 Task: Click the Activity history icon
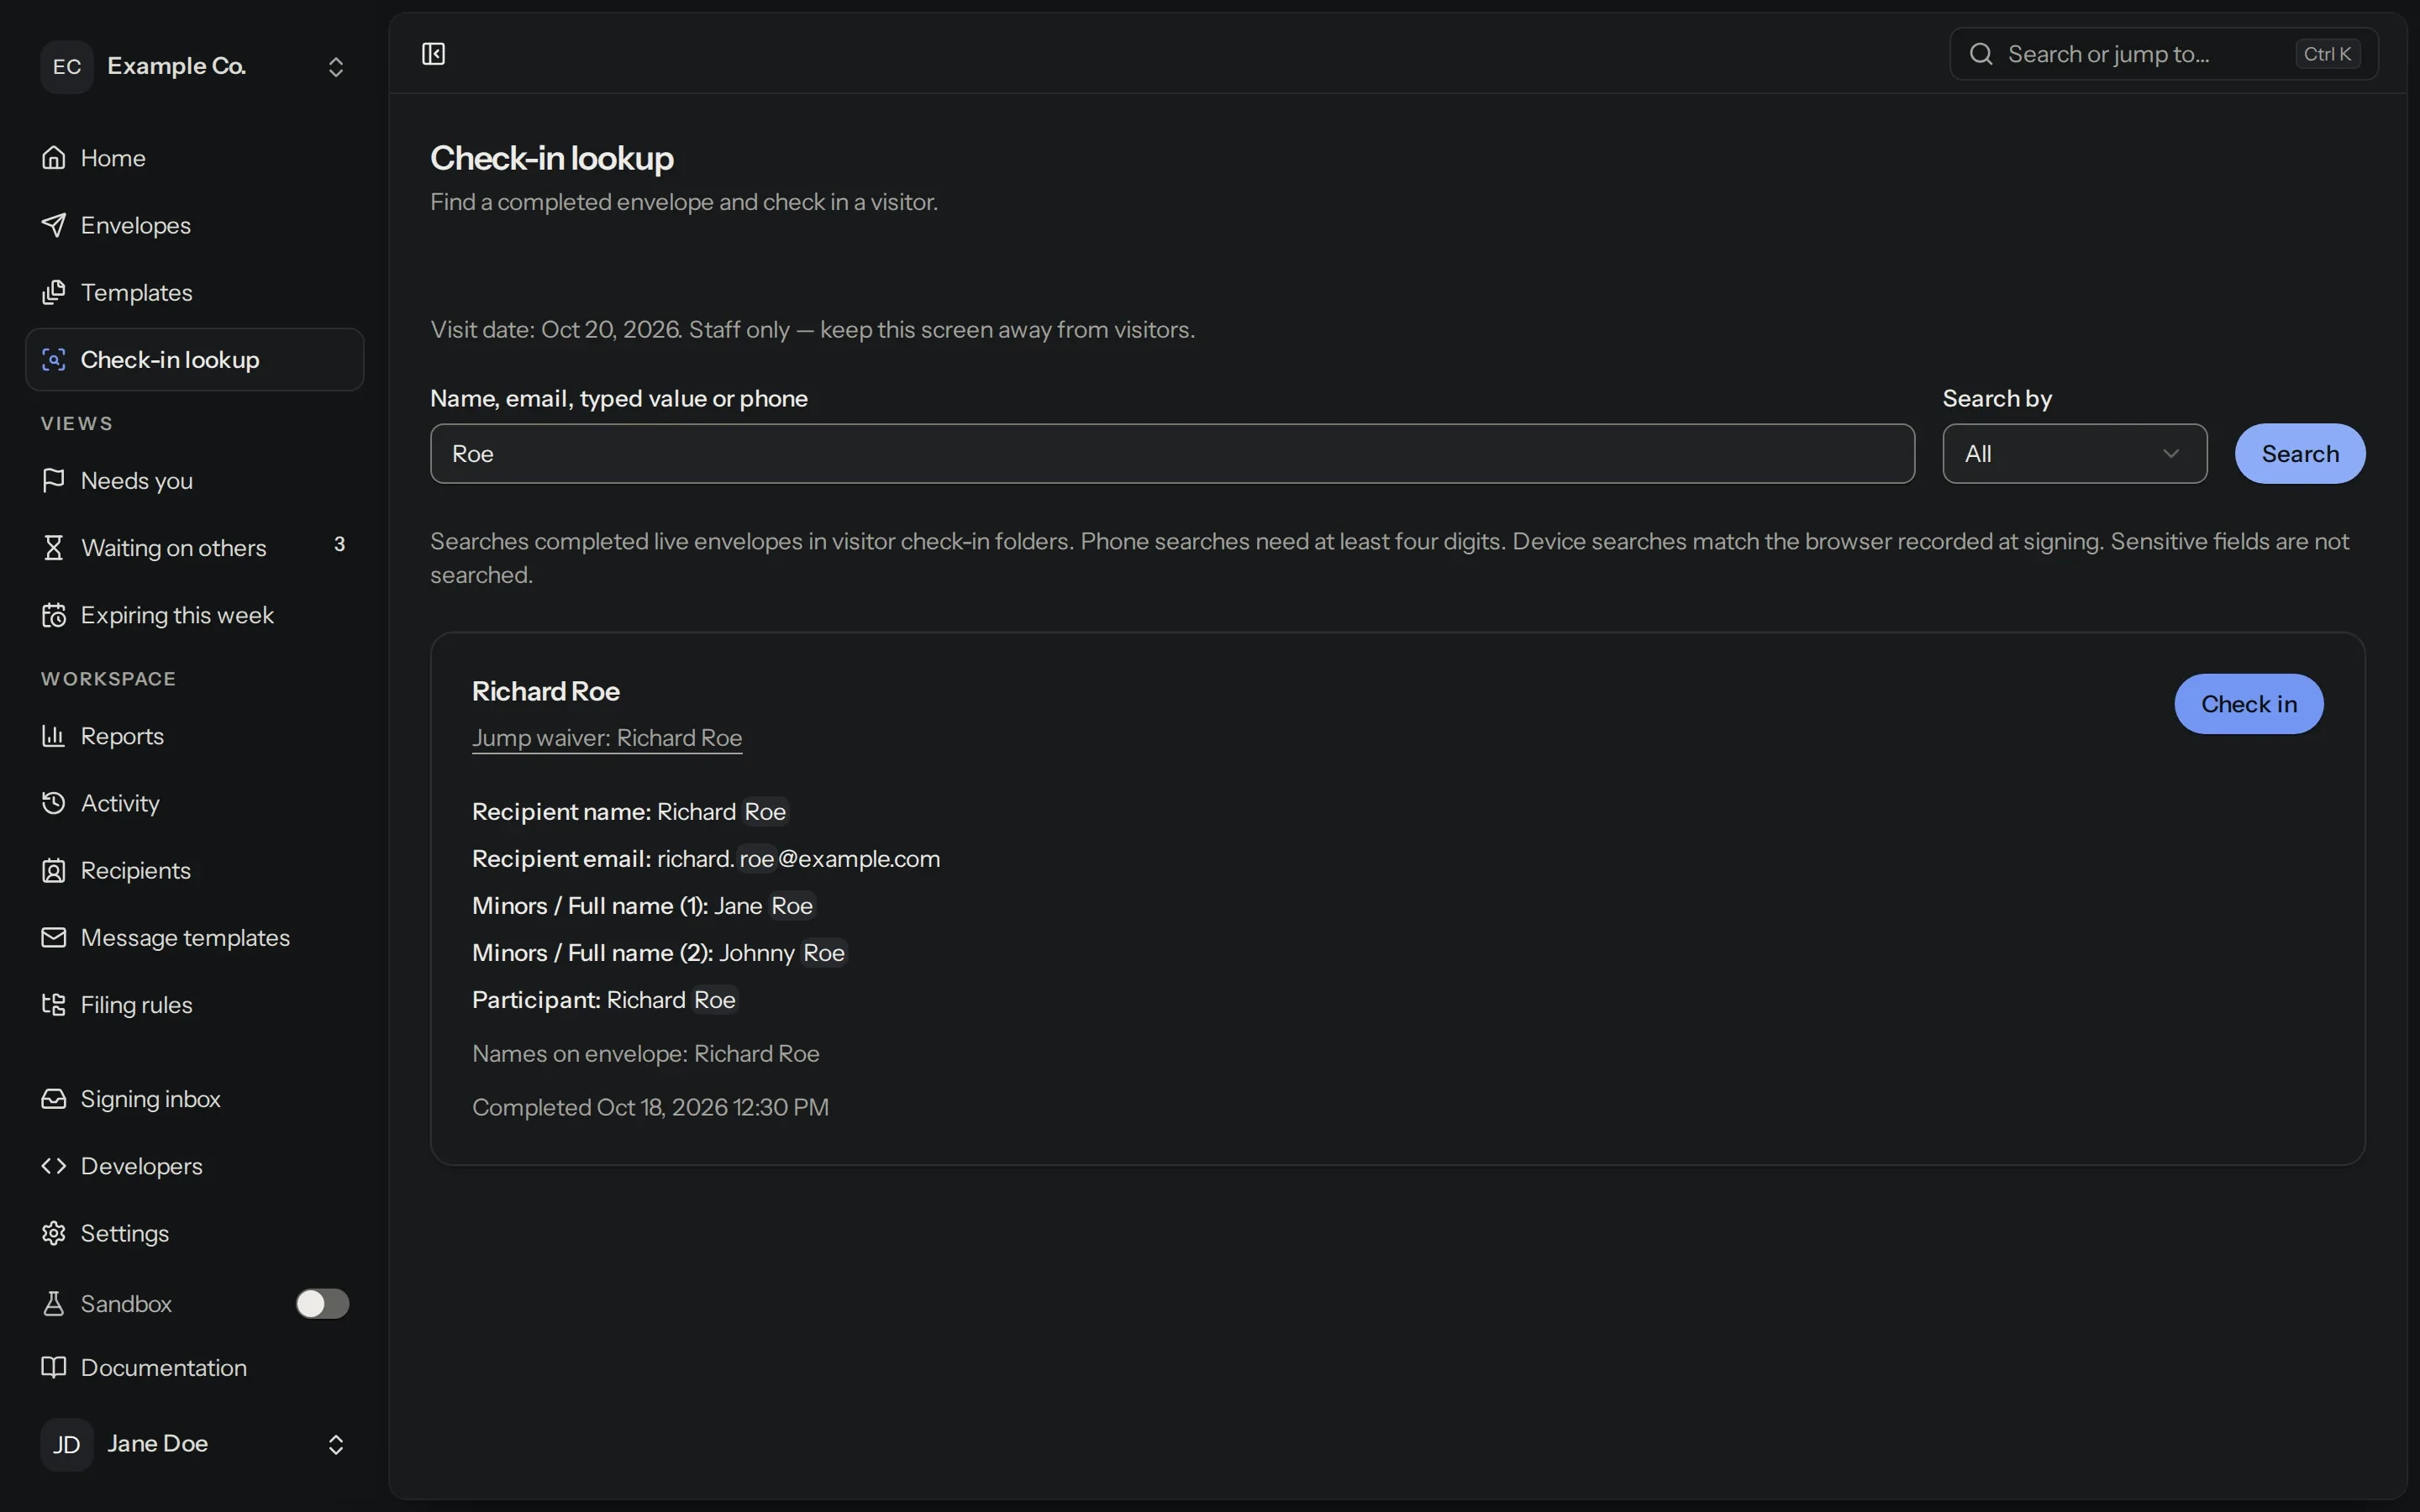pyautogui.click(x=54, y=803)
